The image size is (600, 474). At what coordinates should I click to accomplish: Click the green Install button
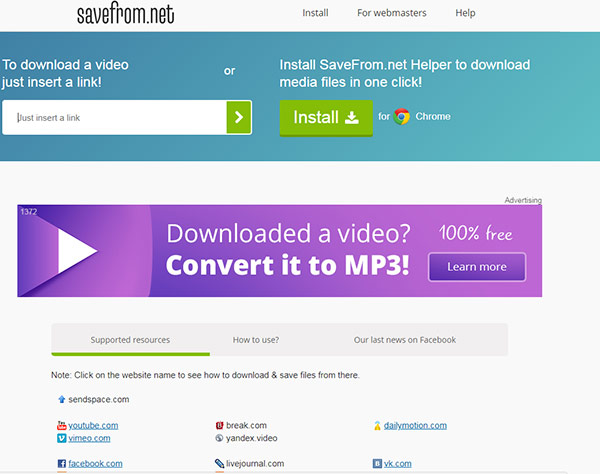click(326, 117)
